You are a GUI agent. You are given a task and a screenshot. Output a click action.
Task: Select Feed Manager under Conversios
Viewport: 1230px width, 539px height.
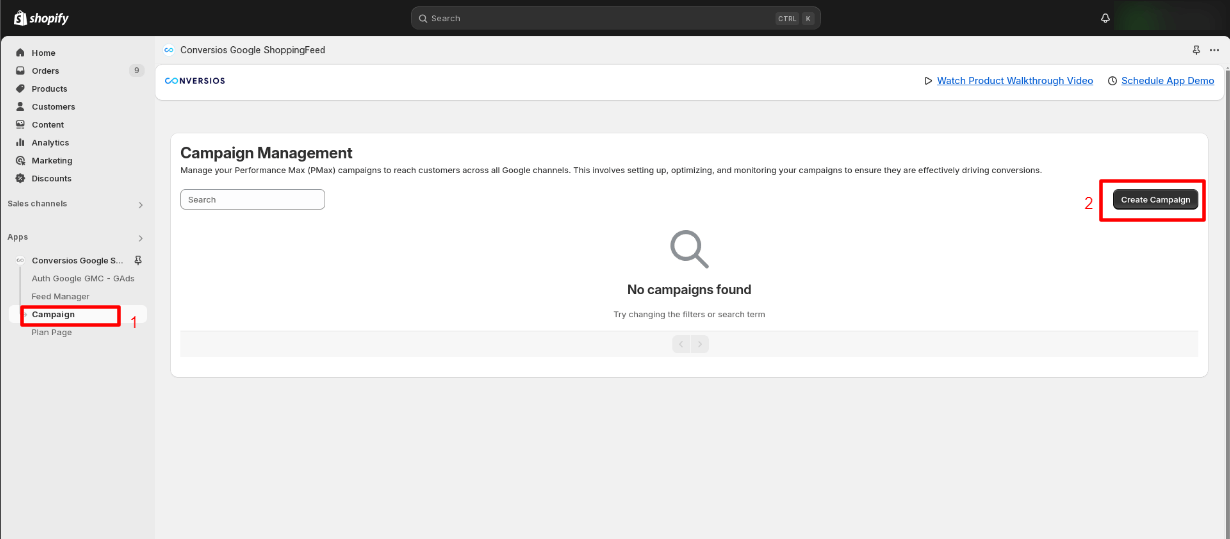60,297
